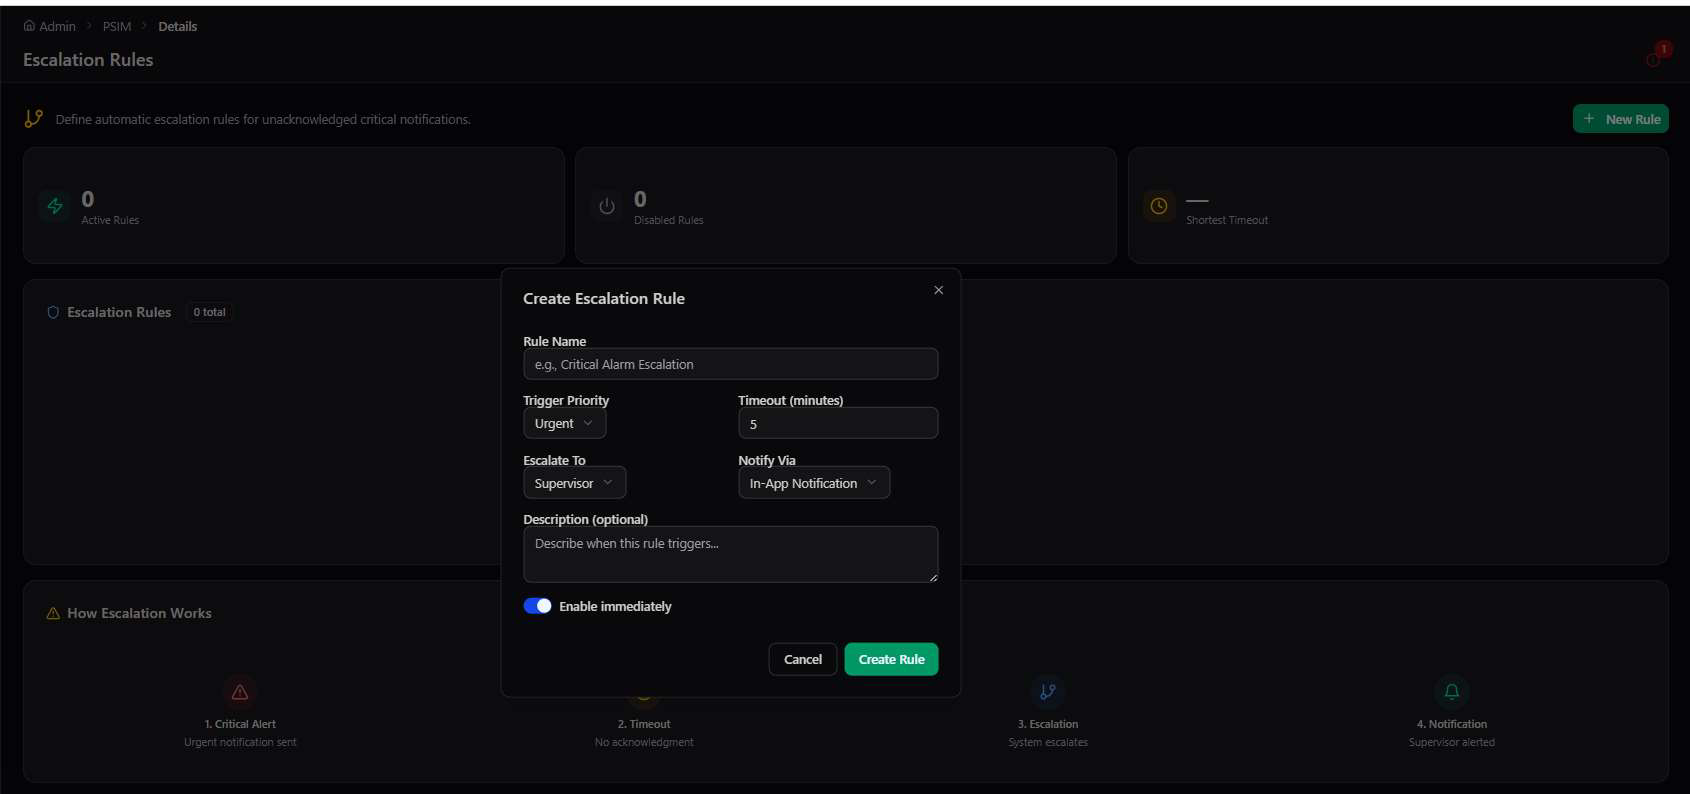Click the power icon on Disabled Rules card

607,206
